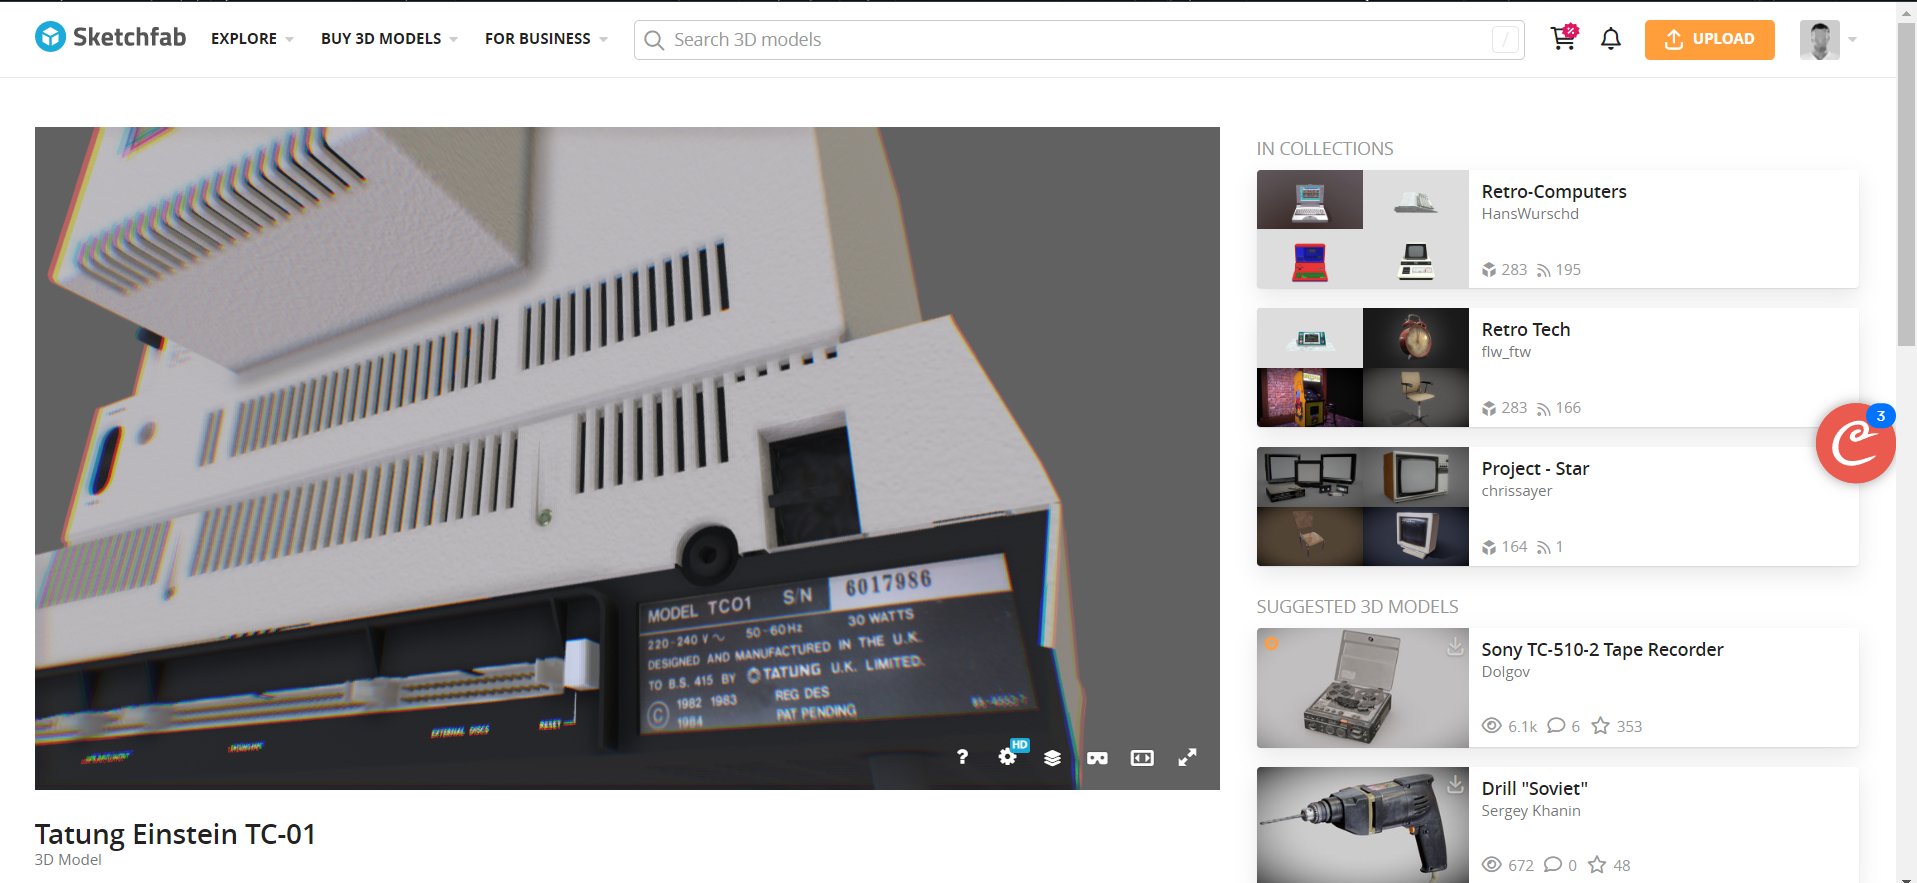Open the red chat widget bubble
1917x883 pixels.
tap(1855, 443)
